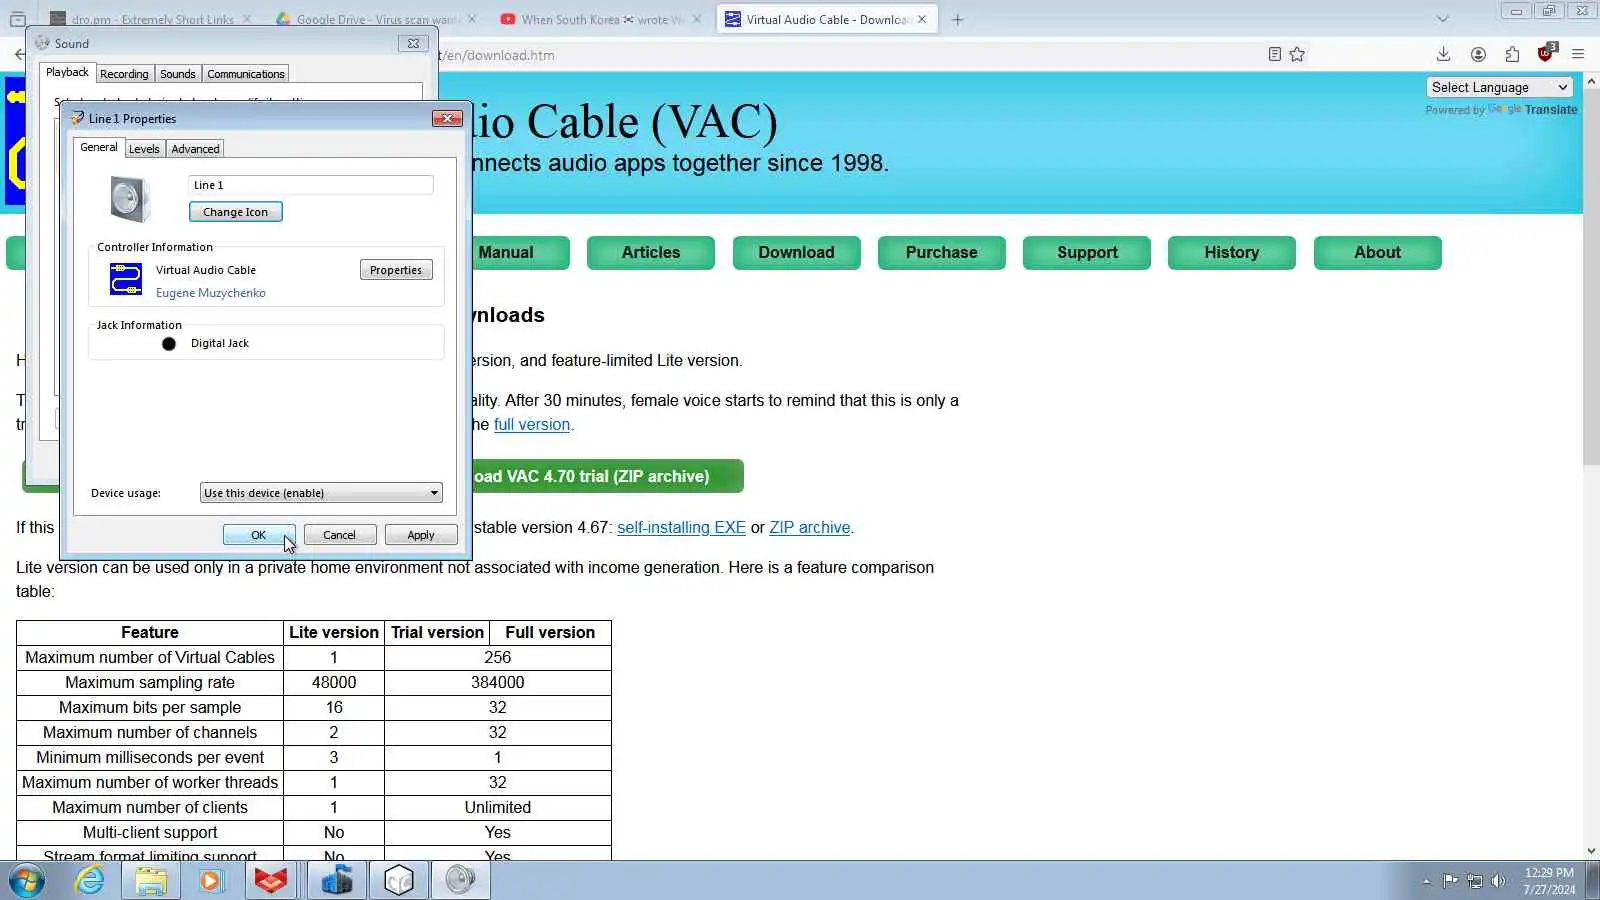Click the network tray icon

pyautogui.click(x=1474, y=881)
